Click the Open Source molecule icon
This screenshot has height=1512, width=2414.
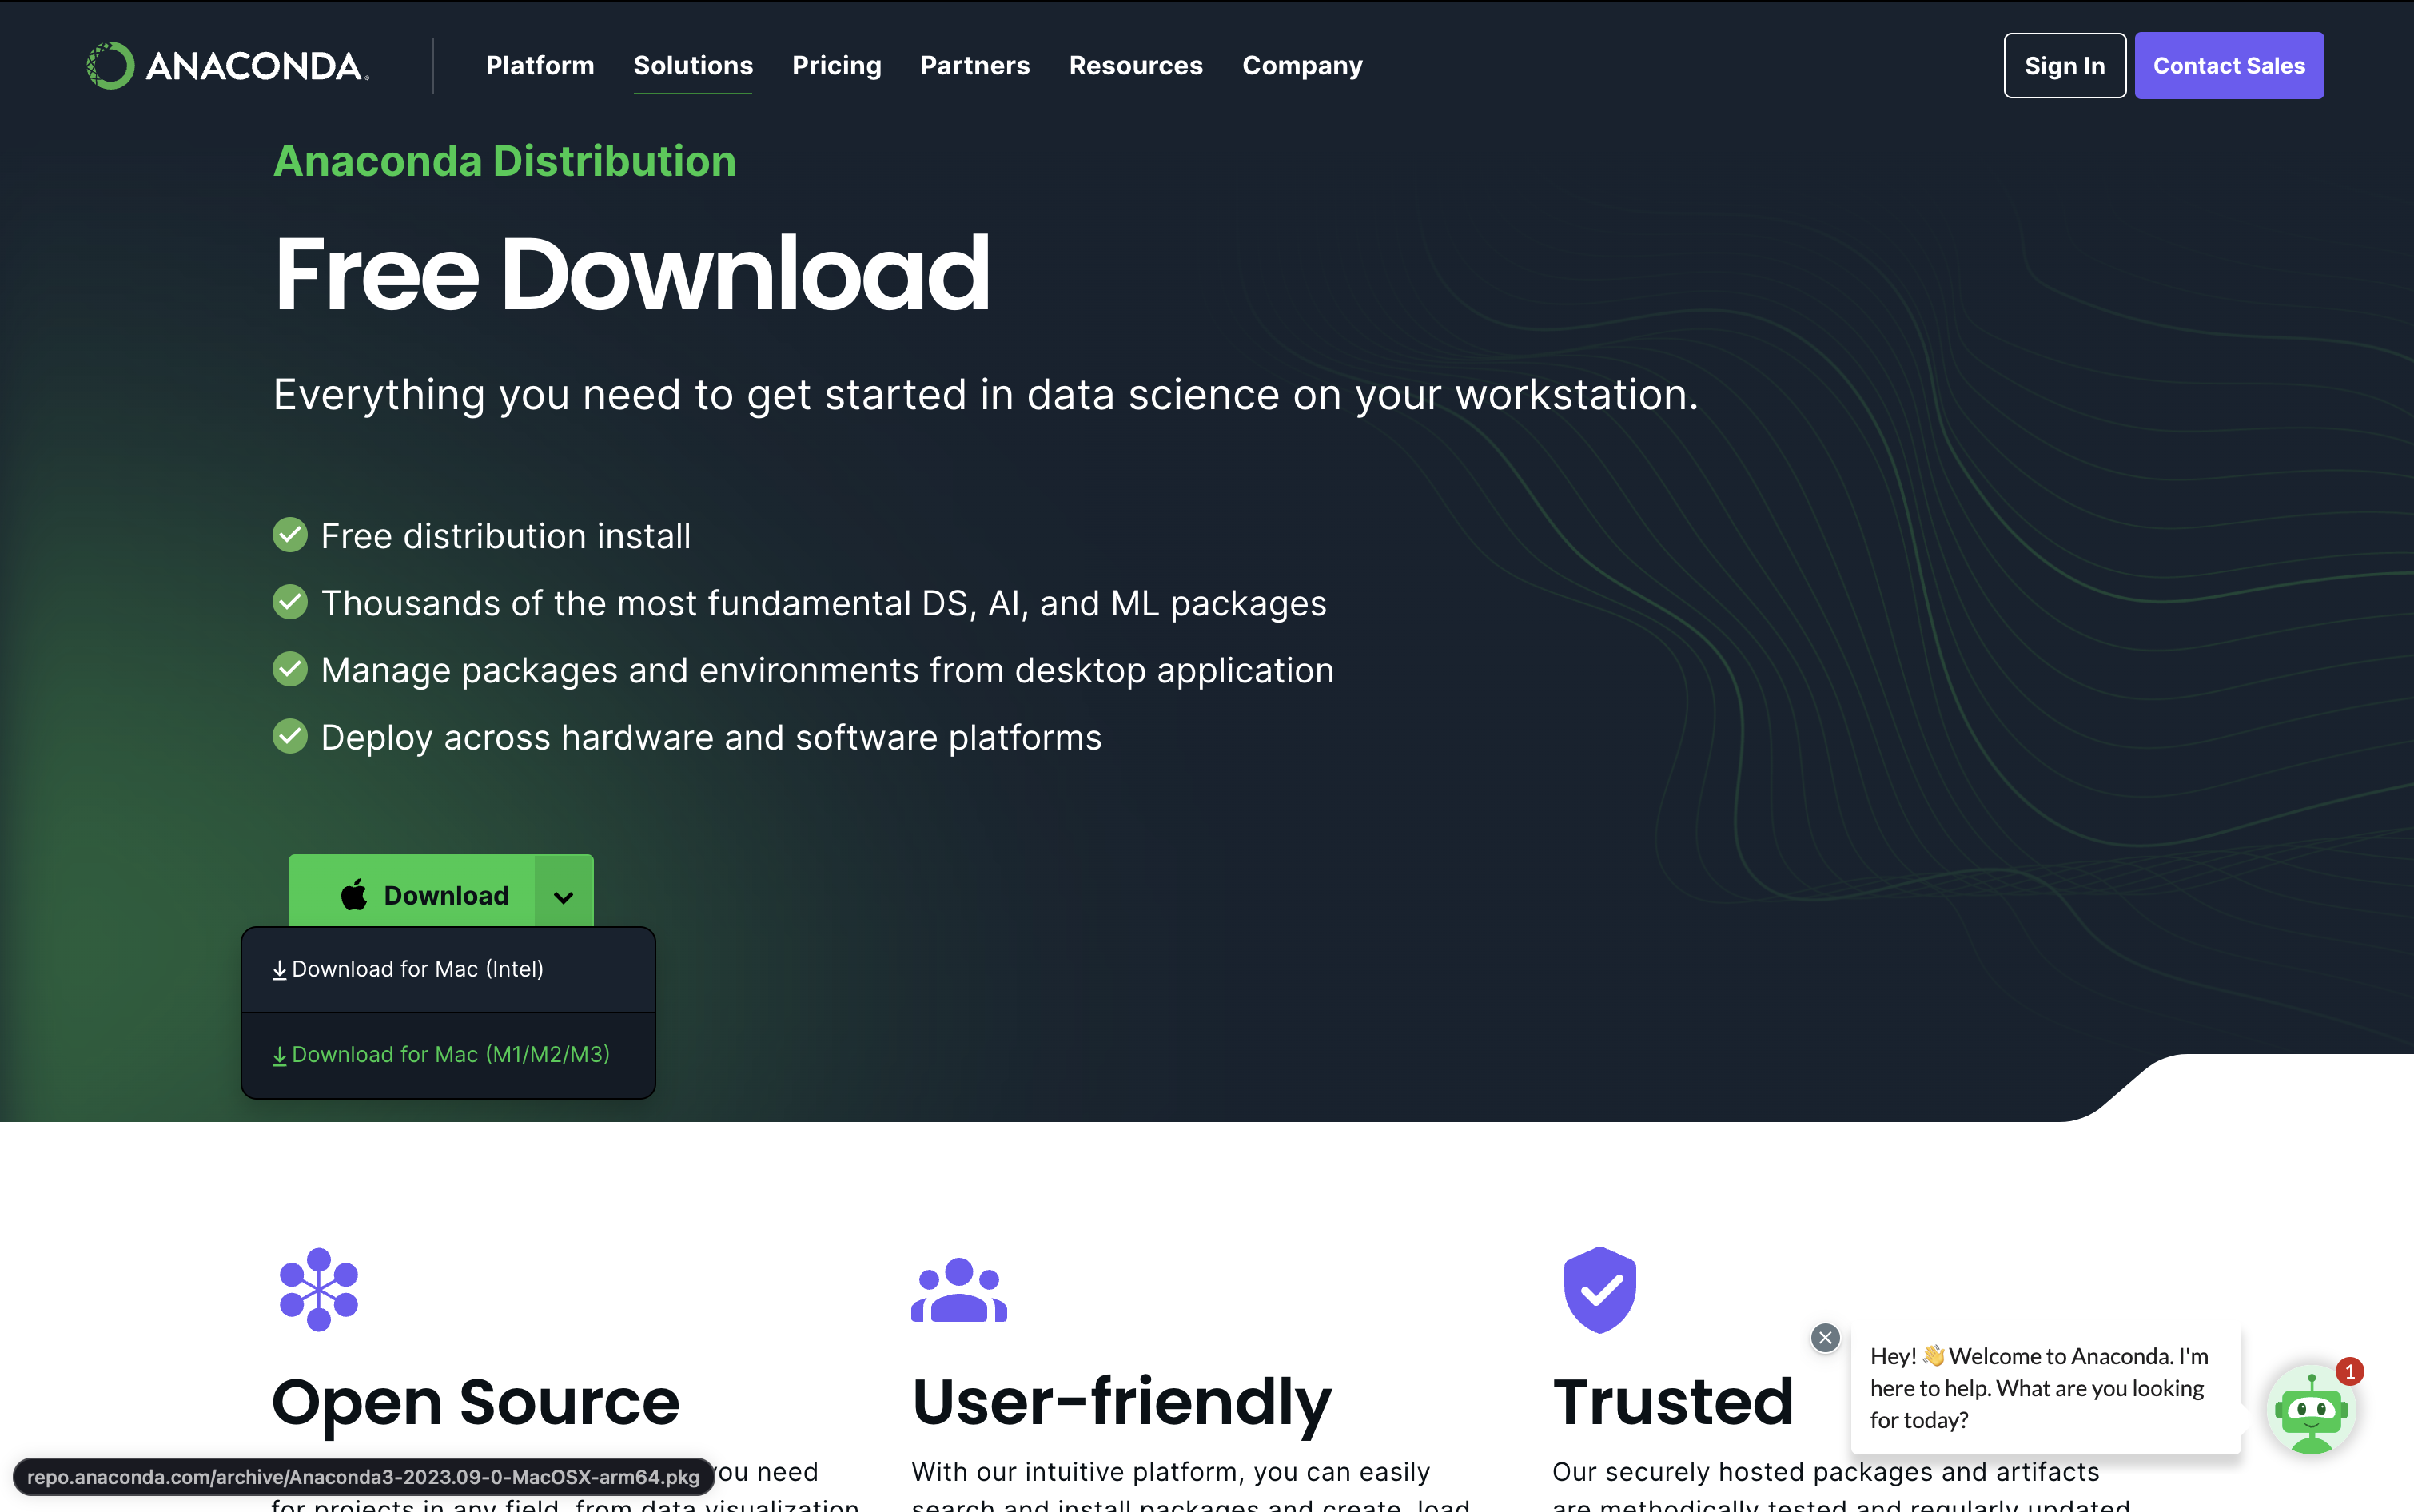318,1289
